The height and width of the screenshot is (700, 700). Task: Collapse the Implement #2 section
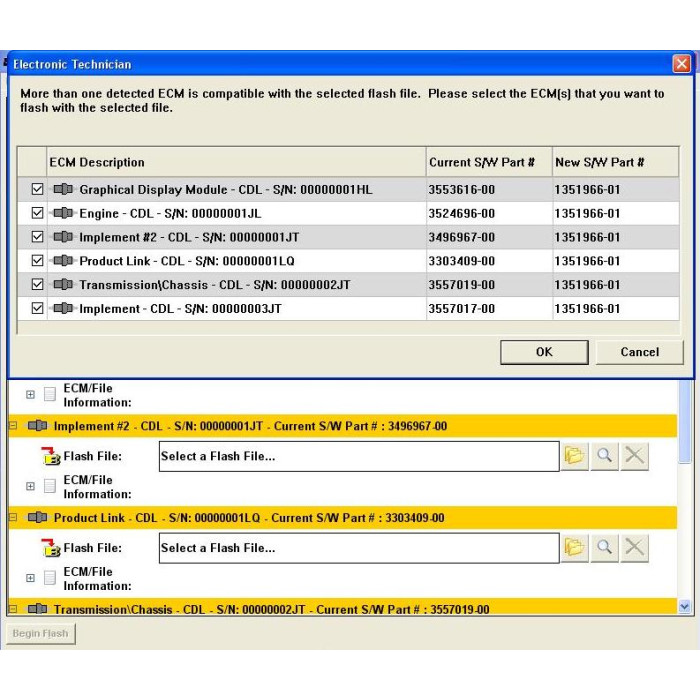(x=13, y=426)
